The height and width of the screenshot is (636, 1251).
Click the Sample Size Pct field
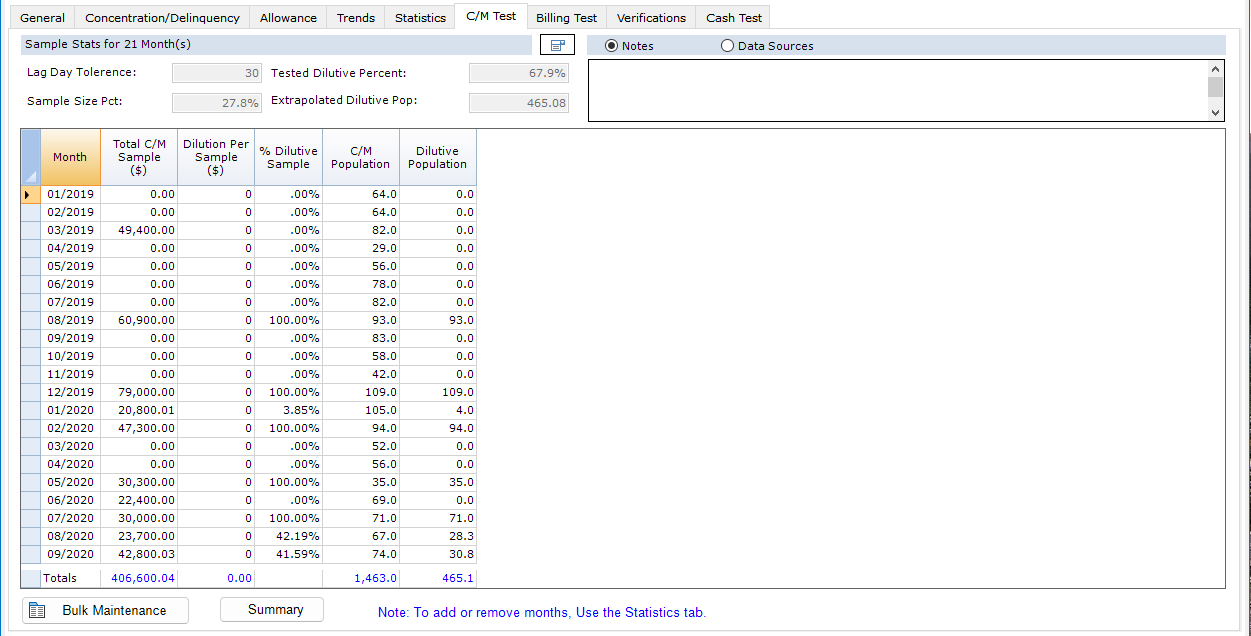[217, 102]
